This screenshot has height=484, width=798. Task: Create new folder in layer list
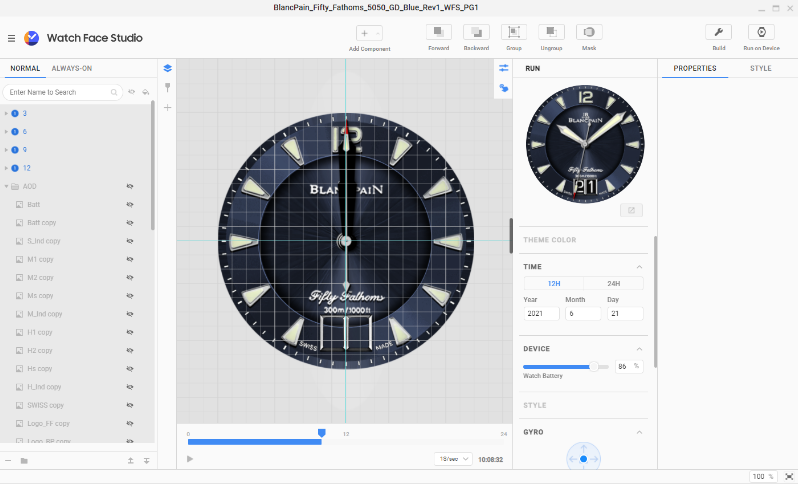click(x=24, y=461)
